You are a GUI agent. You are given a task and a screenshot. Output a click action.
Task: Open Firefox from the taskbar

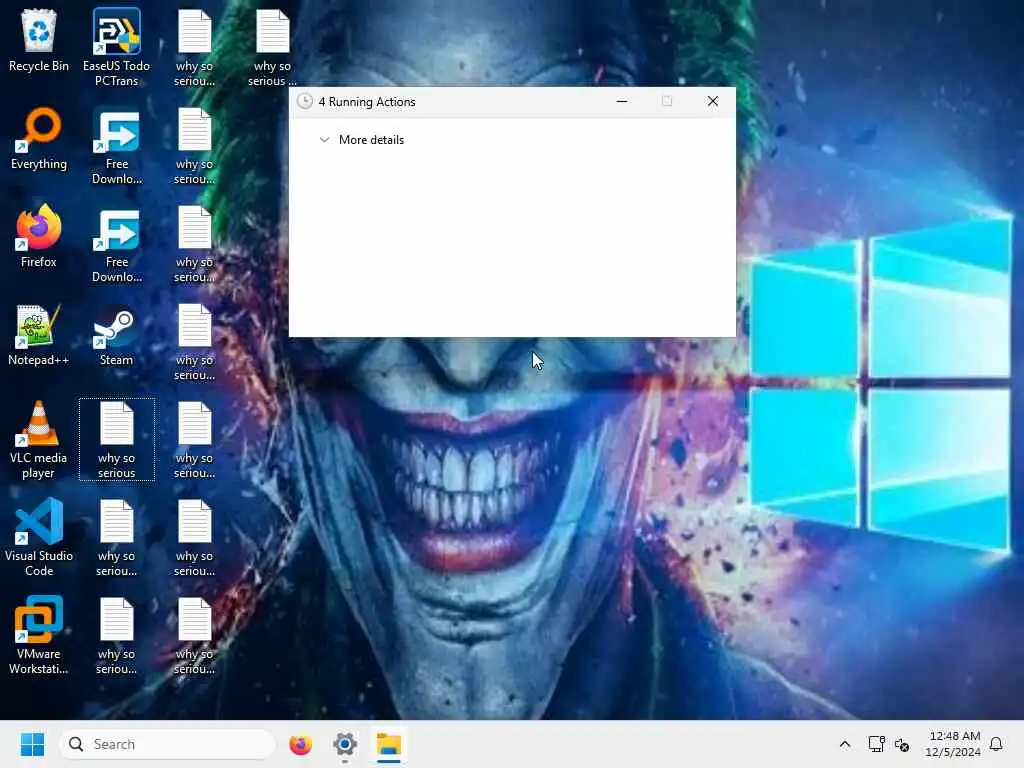click(300, 744)
